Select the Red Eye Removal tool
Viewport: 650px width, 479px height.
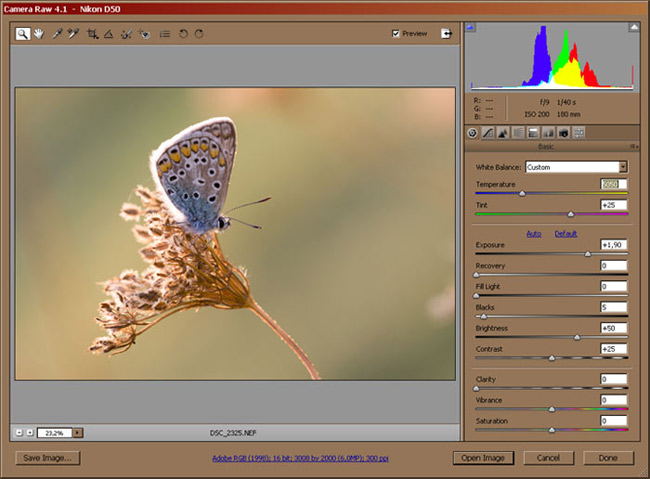(x=145, y=34)
